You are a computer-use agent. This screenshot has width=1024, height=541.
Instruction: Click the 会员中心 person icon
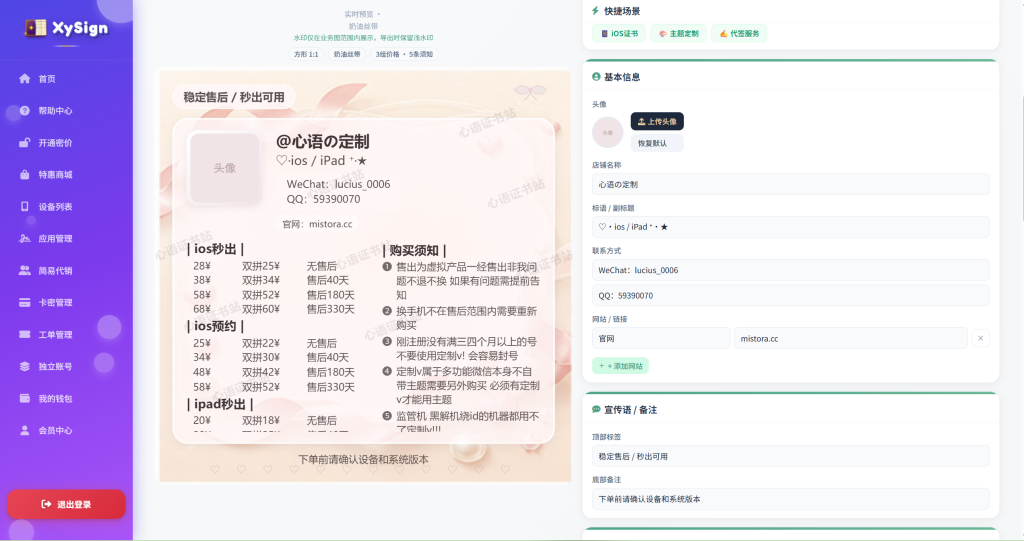coord(25,431)
